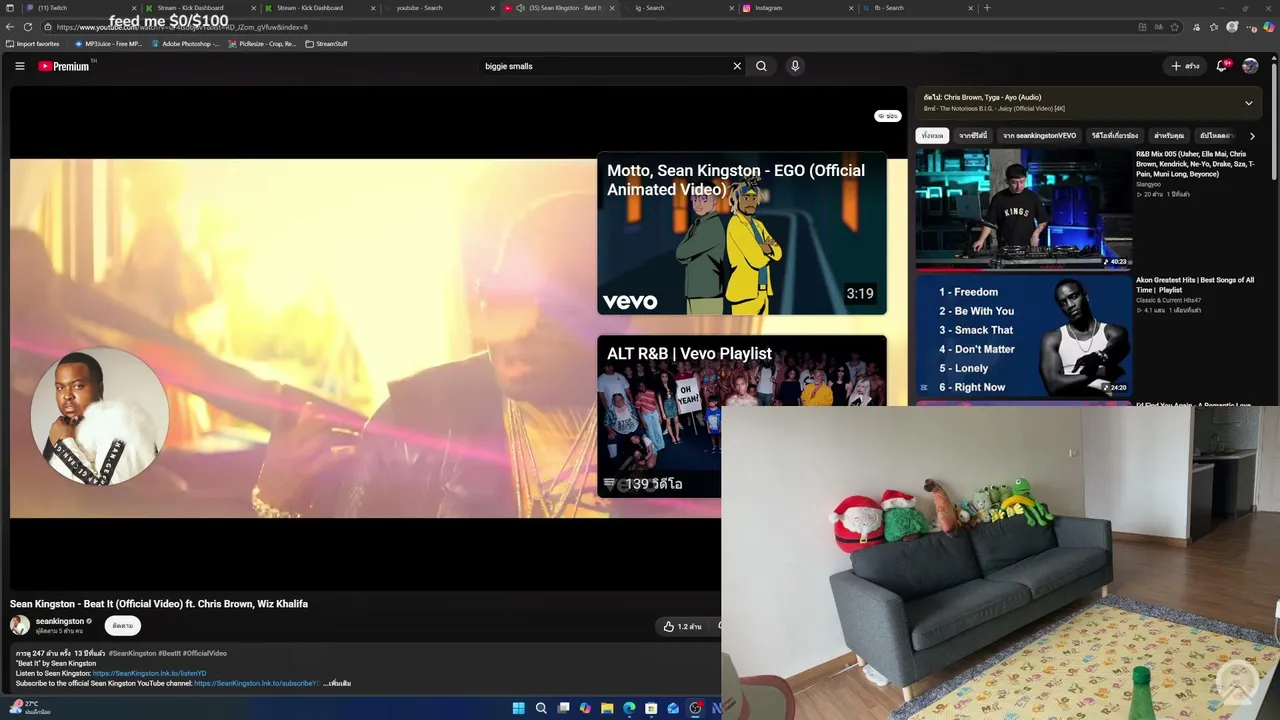Close the Sean Kingston YouTube tab
Screen dimensions: 1280x720
[x=612, y=8]
